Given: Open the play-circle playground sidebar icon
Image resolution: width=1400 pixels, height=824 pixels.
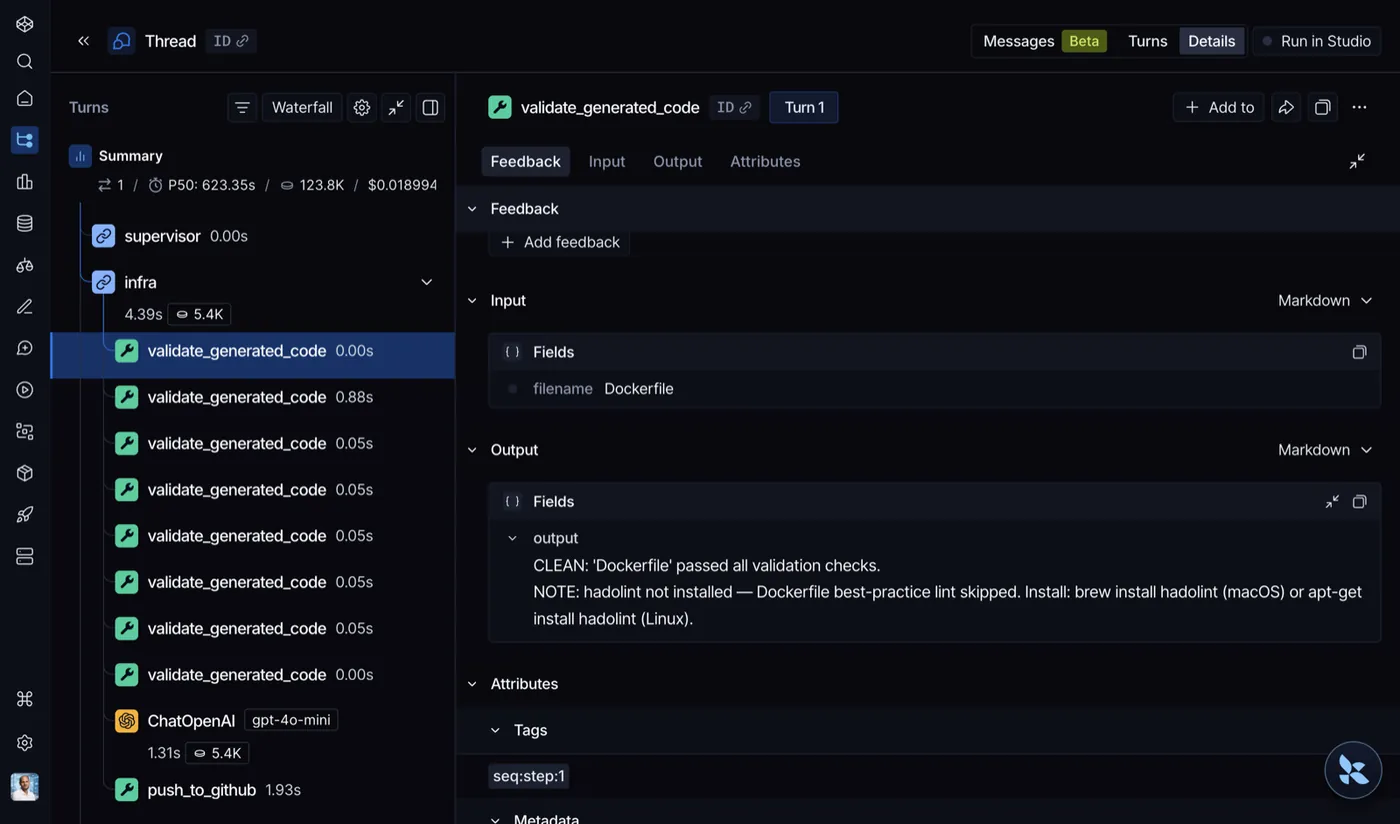Looking at the screenshot, I should tap(25, 389).
